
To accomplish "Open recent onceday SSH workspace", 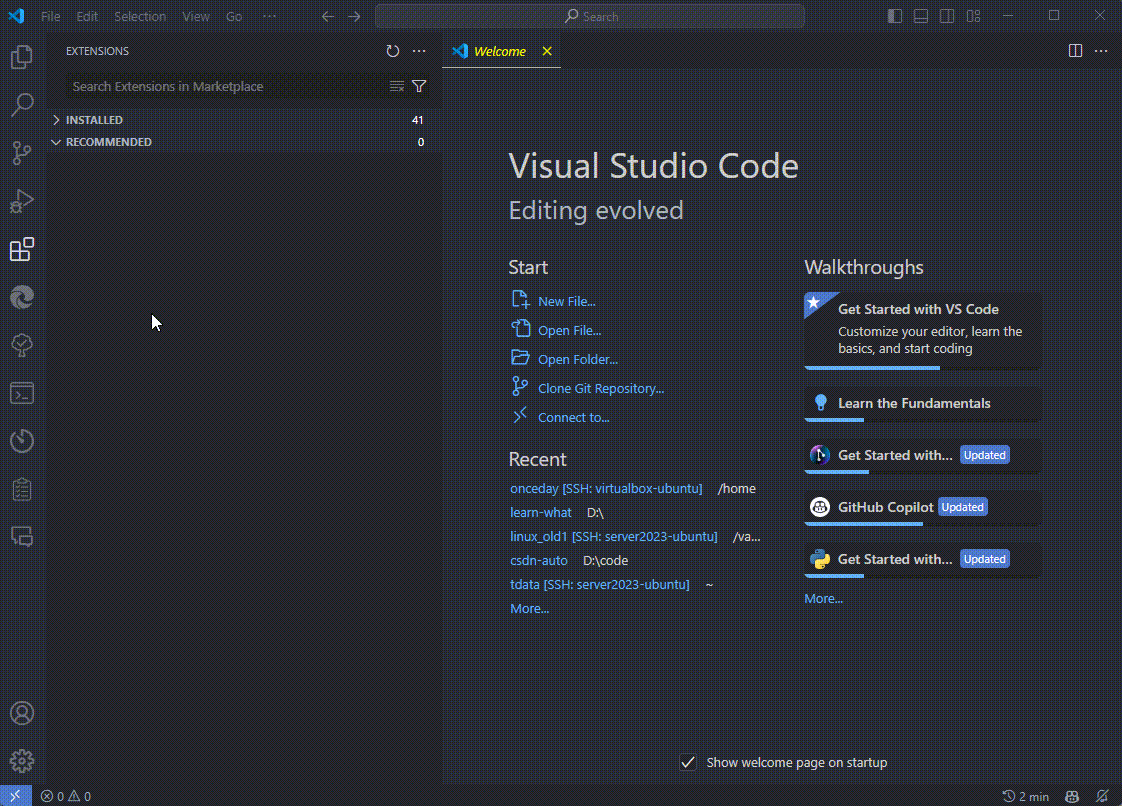I will click(606, 488).
